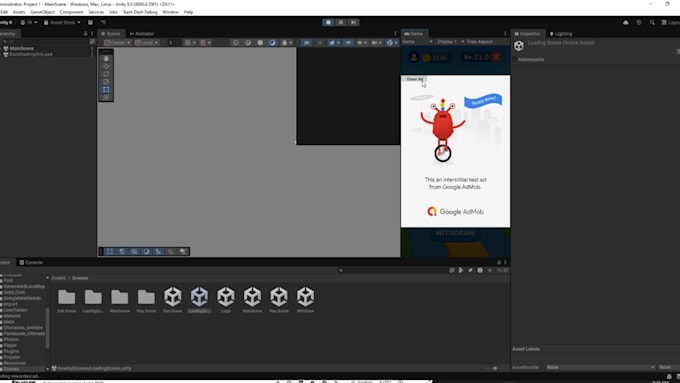Open Local/Global handle rotation dropdown
Image resolution: width=680 pixels, height=383 pixels.
(147, 43)
